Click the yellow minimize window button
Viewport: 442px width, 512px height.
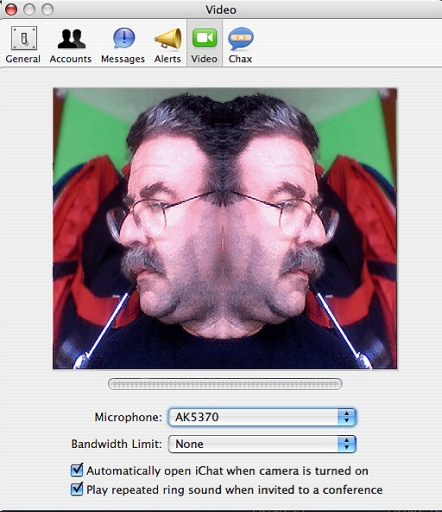click(29, 10)
